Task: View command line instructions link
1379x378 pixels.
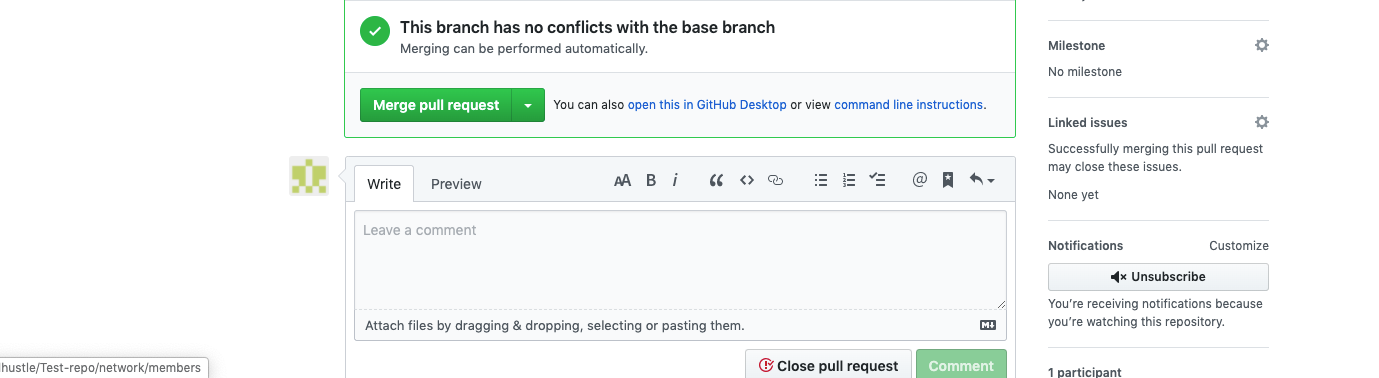Action: click(908, 104)
